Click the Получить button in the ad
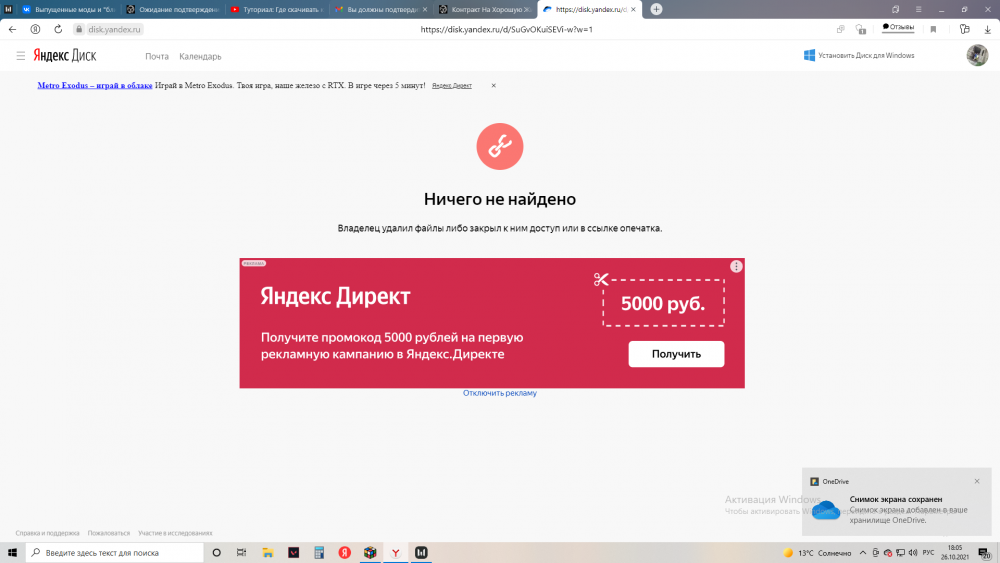 (676, 354)
